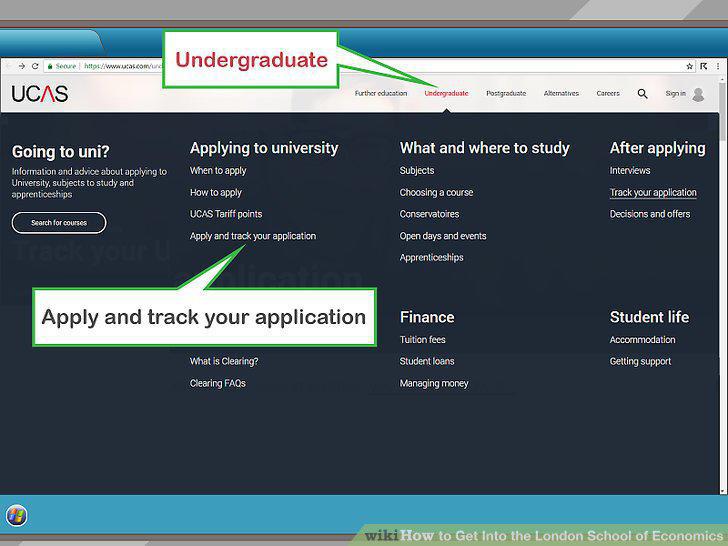
Task: Go forward with browser arrow
Action: [x=22, y=66]
